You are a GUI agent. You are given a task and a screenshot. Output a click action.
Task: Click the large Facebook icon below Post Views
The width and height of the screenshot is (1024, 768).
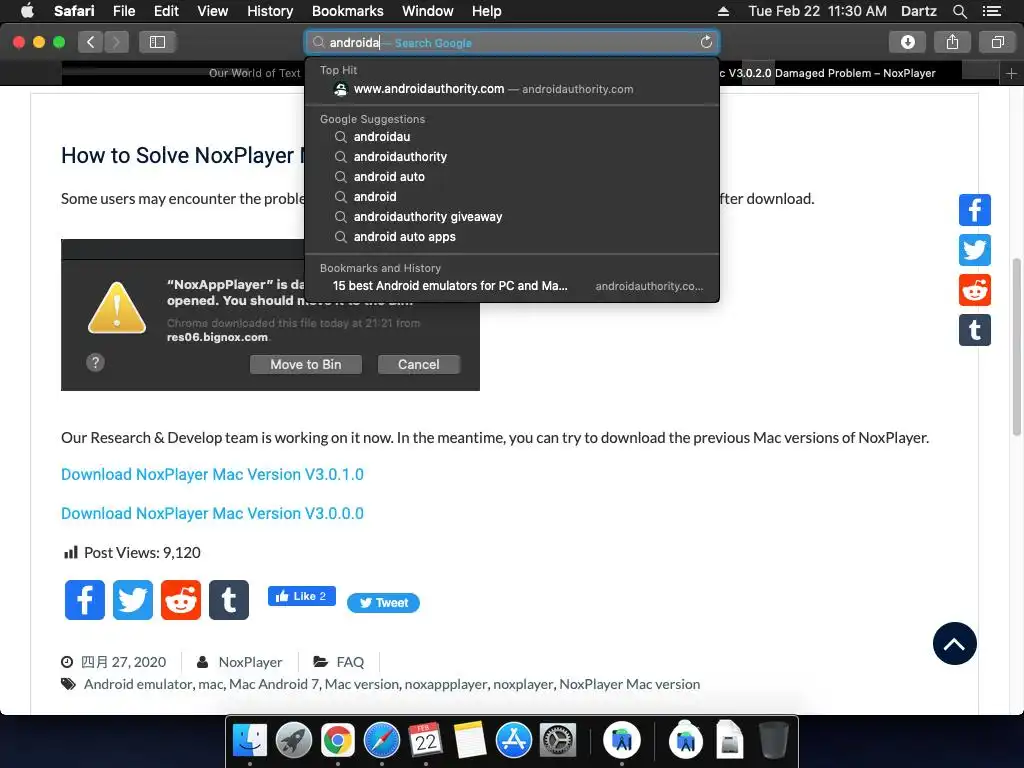pyautogui.click(x=85, y=600)
